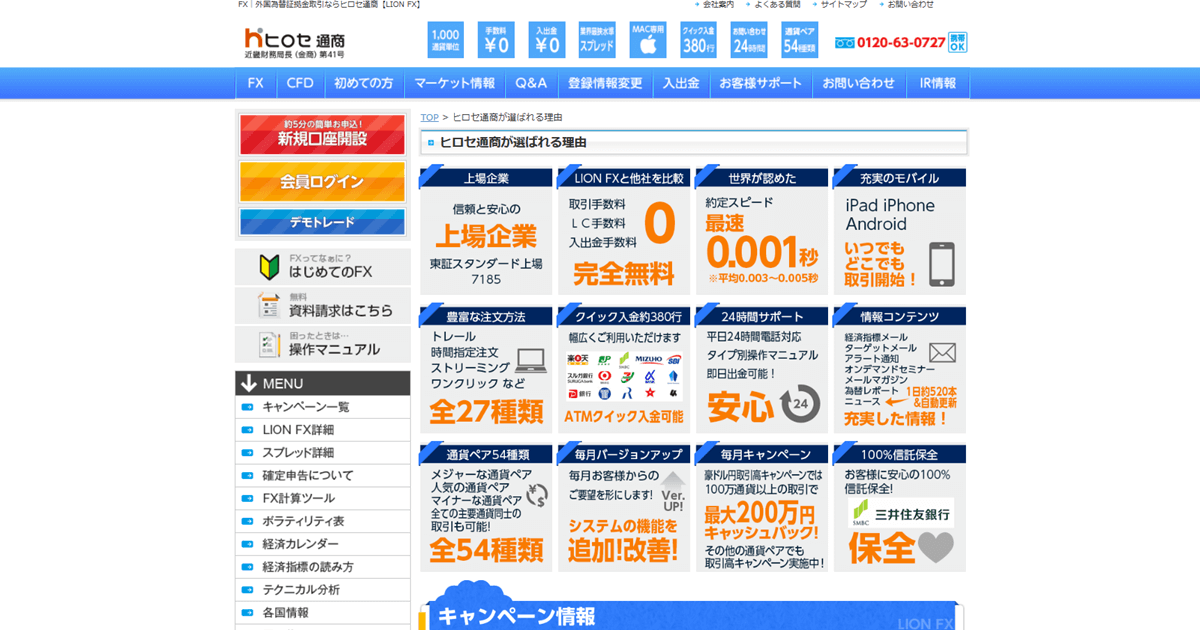Open the 資料請求はこちら banner
This screenshot has height=630, width=1200.
coord(323,306)
